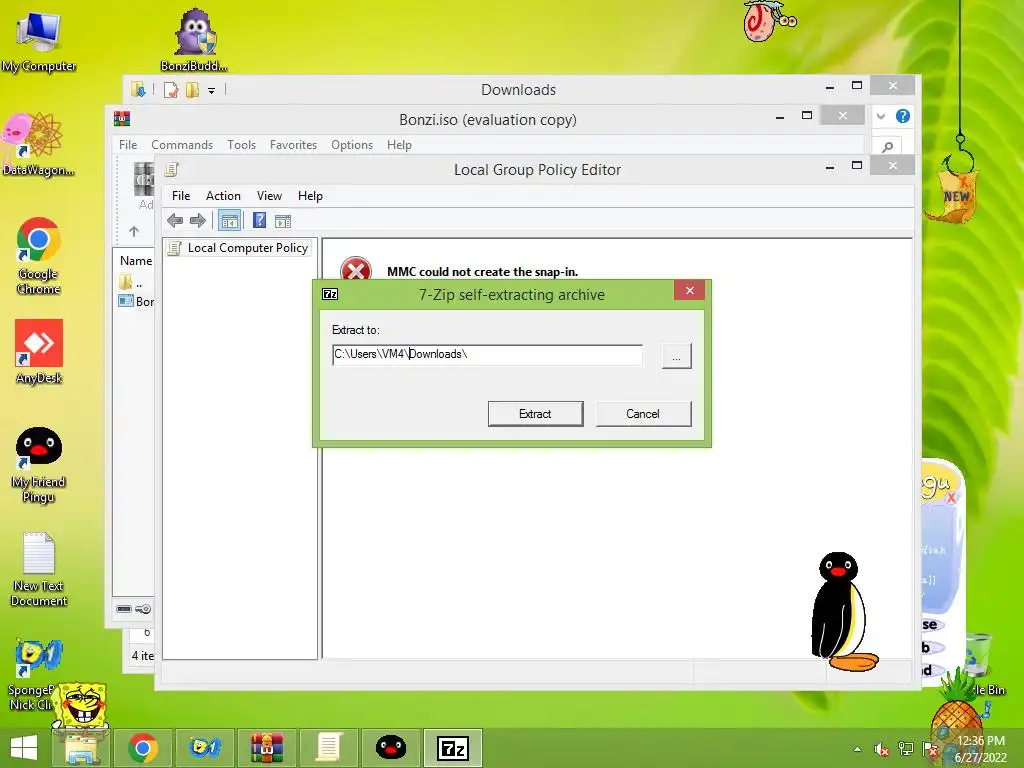Close the 7-Zip self-extracting archive dialog
The image size is (1024, 768).
689,291
